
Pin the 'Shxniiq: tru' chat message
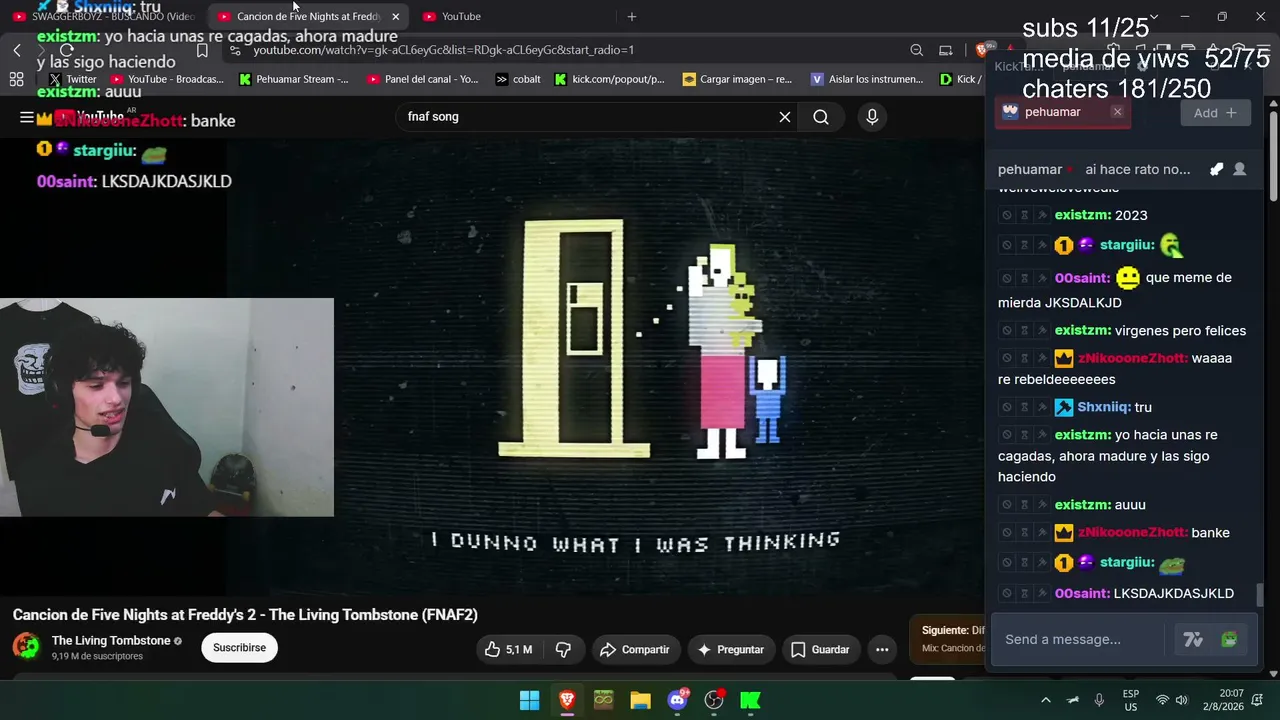[1041, 408]
